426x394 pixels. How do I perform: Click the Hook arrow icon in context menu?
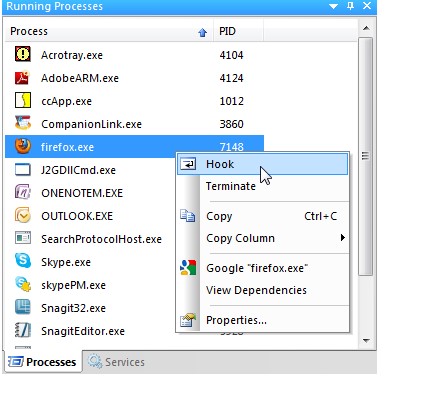point(188,164)
